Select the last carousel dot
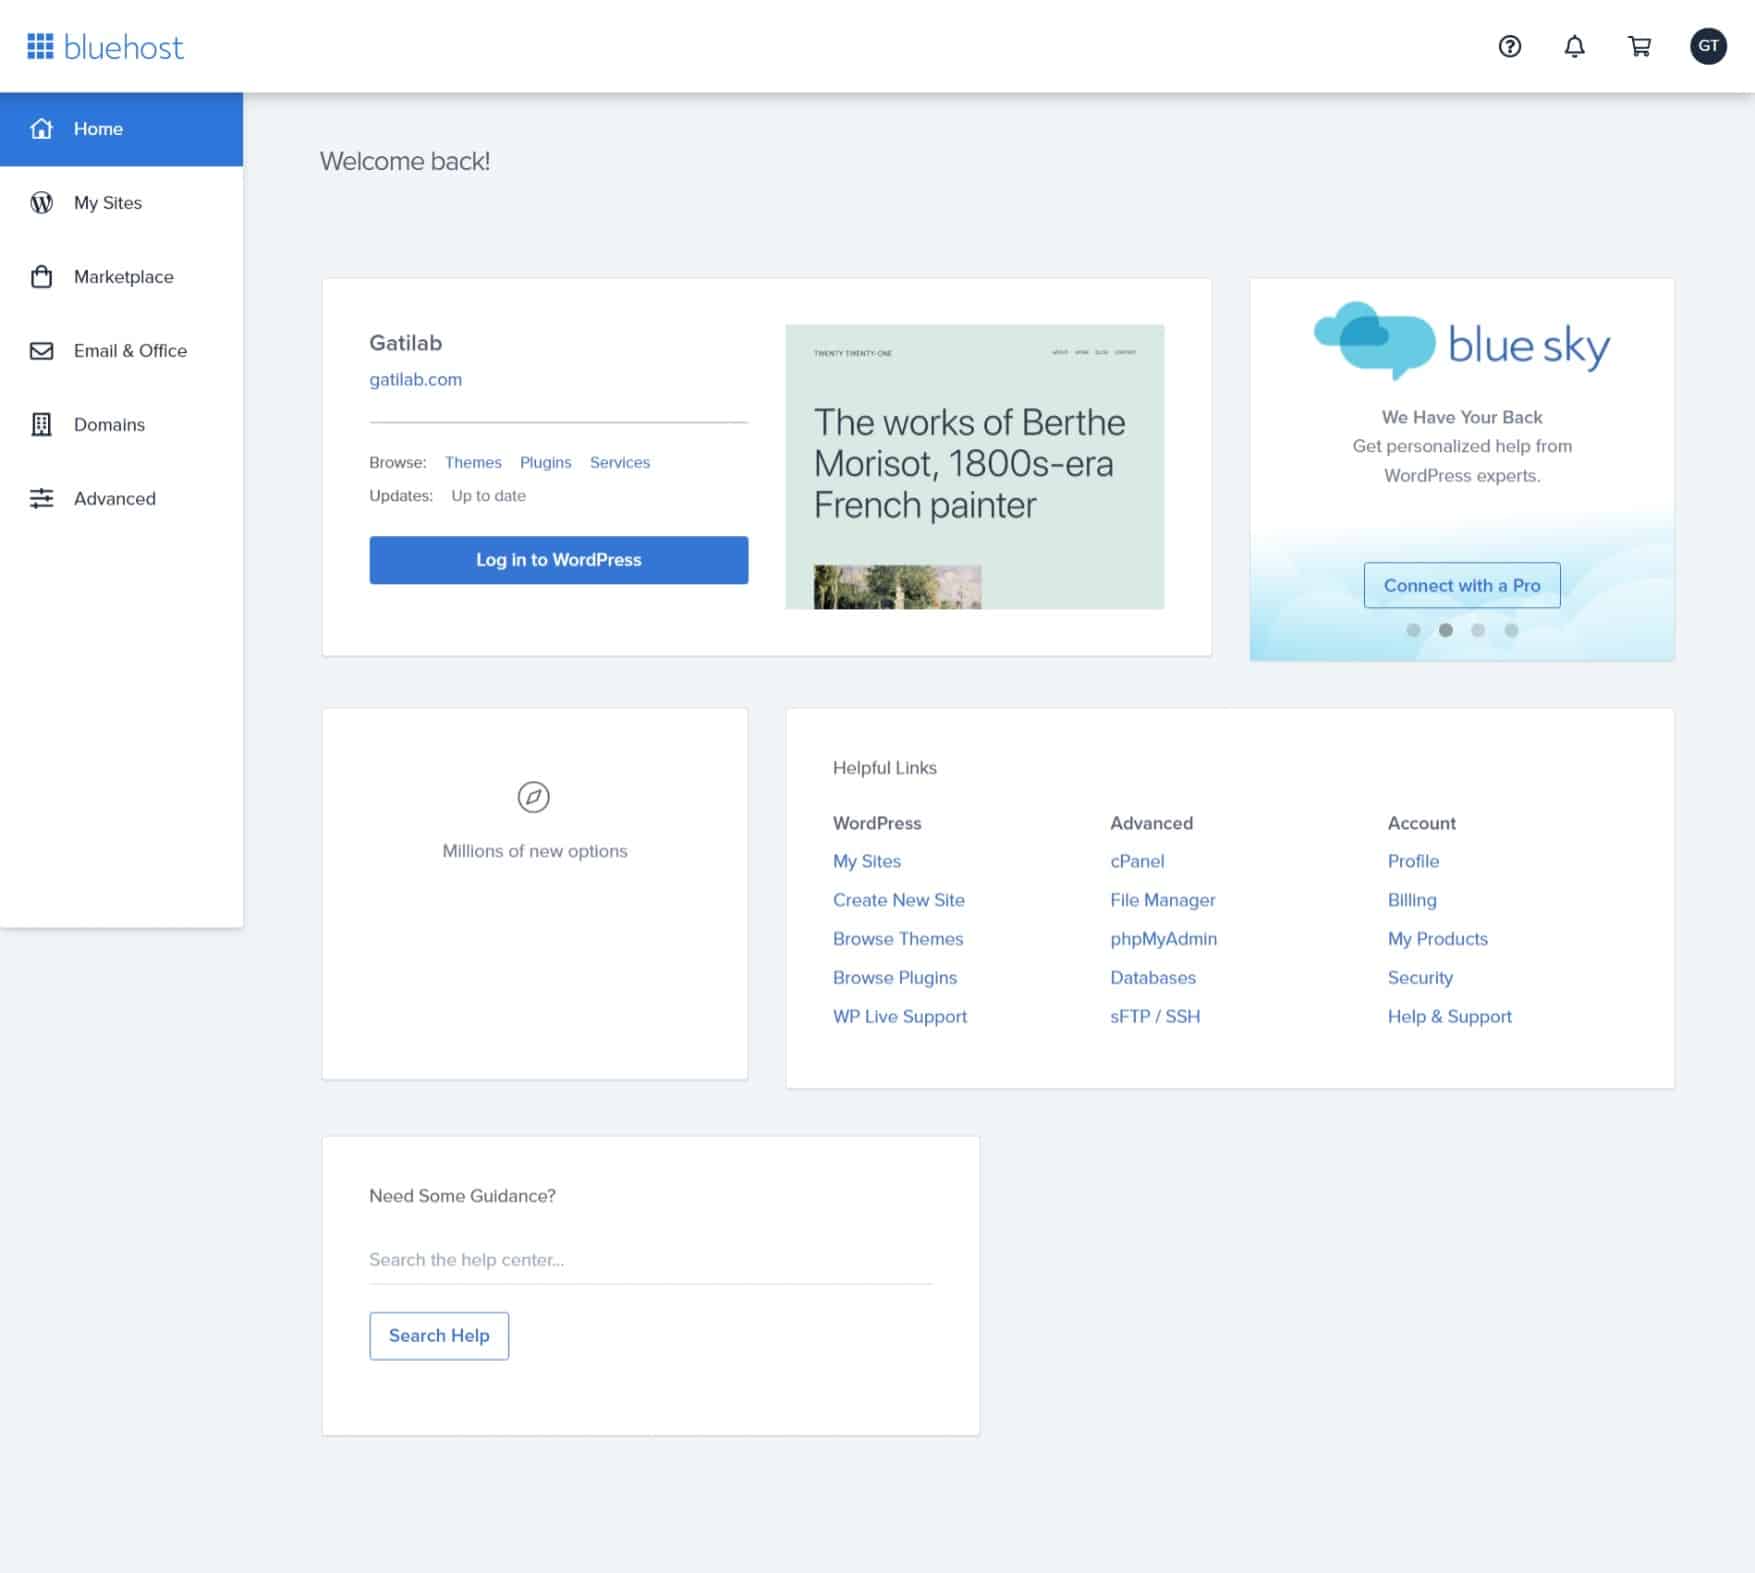Screen dimensions: 1755x1573 pos(1510,630)
